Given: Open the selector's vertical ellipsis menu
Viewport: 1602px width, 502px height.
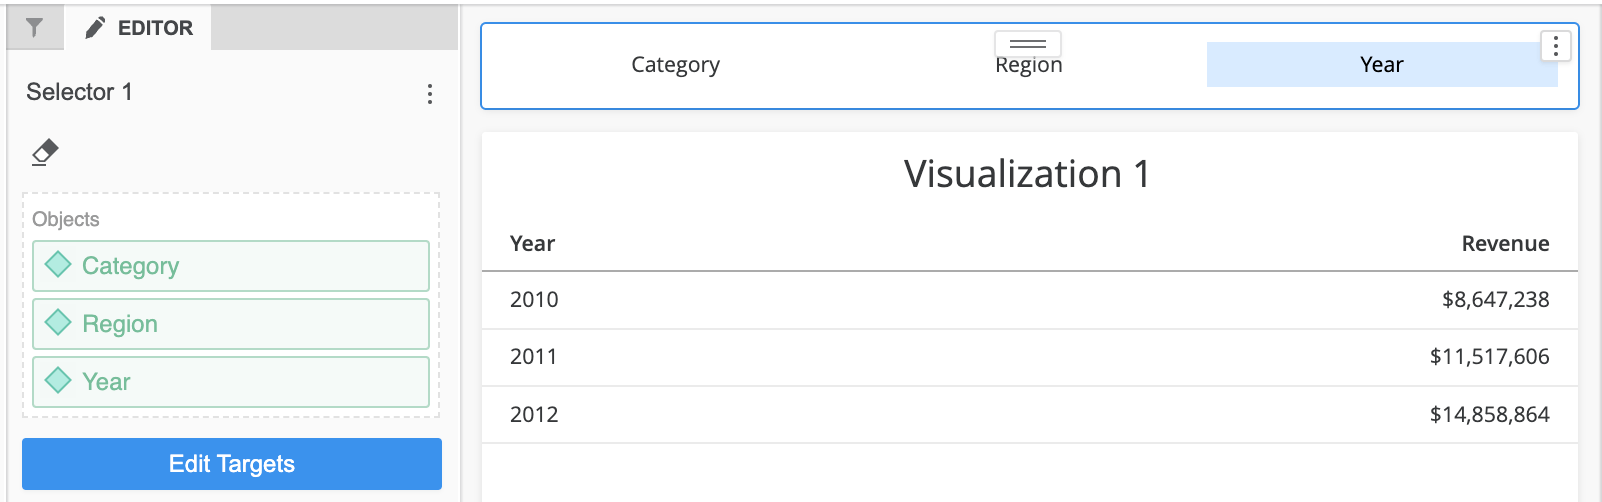Looking at the screenshot, I should point(1555,46).
